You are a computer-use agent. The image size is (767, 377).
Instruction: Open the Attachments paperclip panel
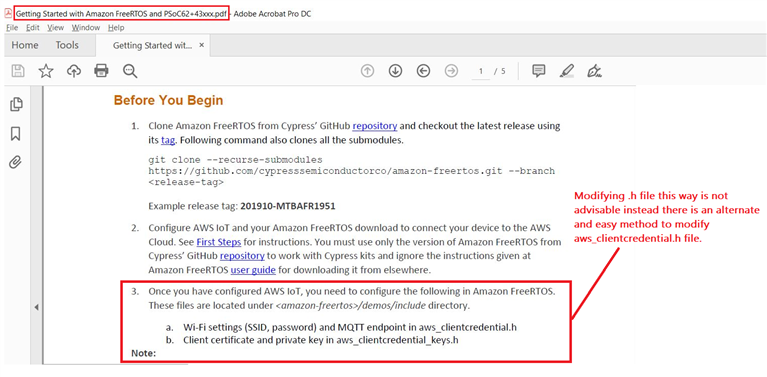[16, 163]
